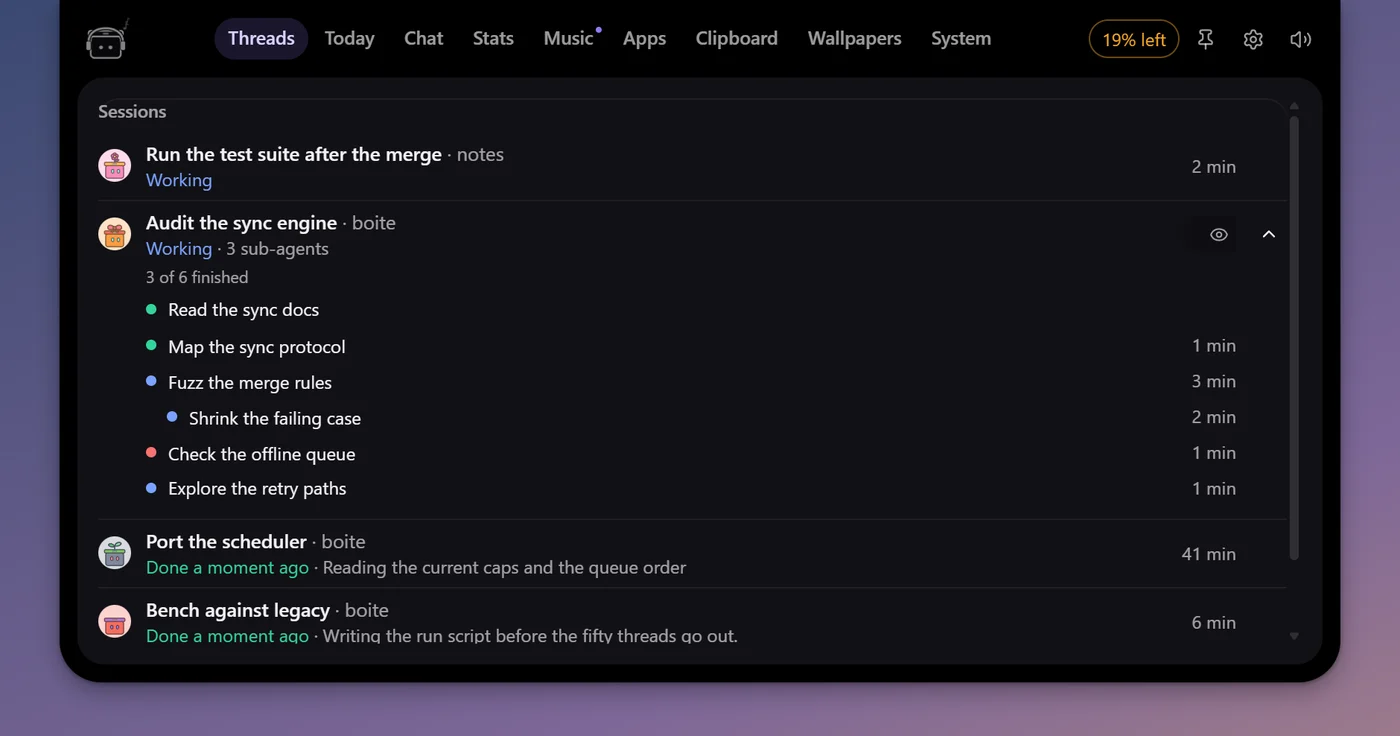Click the scroll down arrow of sessions list
Image resolution: width=1400 pixels, height=736 pixels.
click(x=1294, y=636)
